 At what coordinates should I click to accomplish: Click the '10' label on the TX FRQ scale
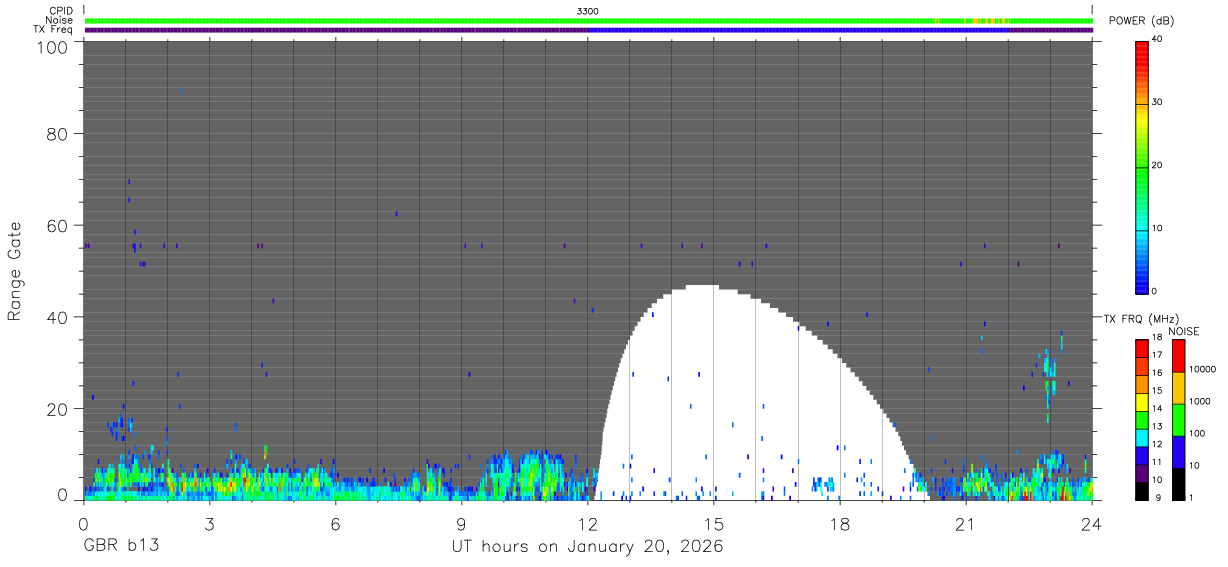click(1156, 480)
